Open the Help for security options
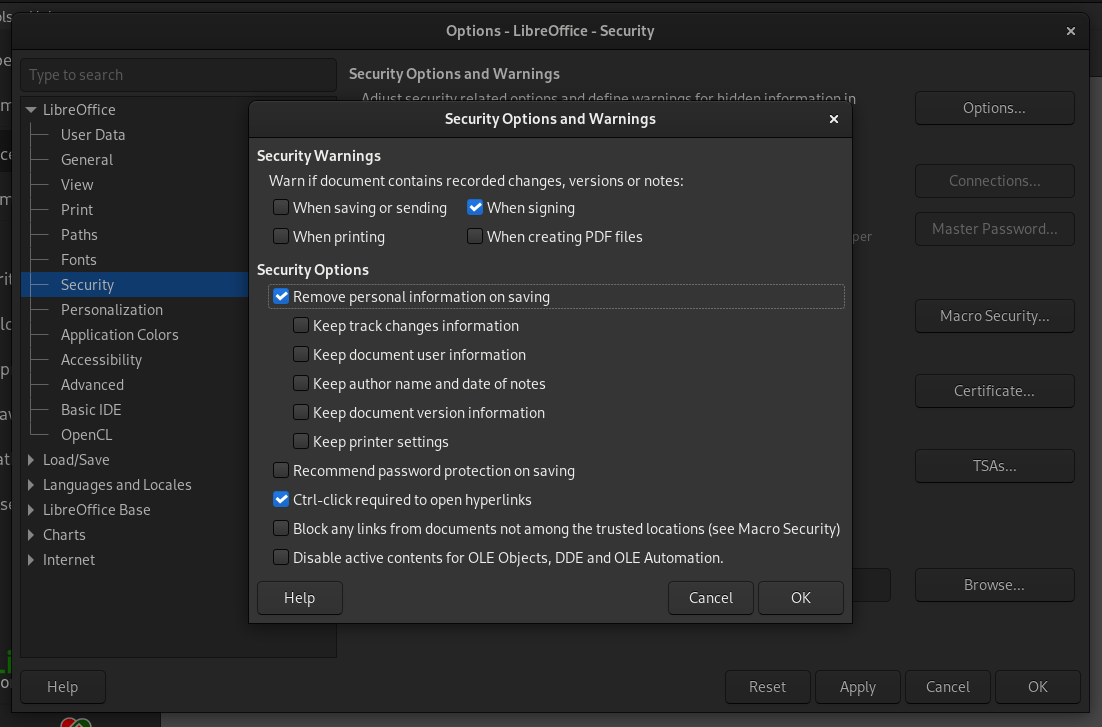Screen dimensions: 1102x727 click(299, 597)
